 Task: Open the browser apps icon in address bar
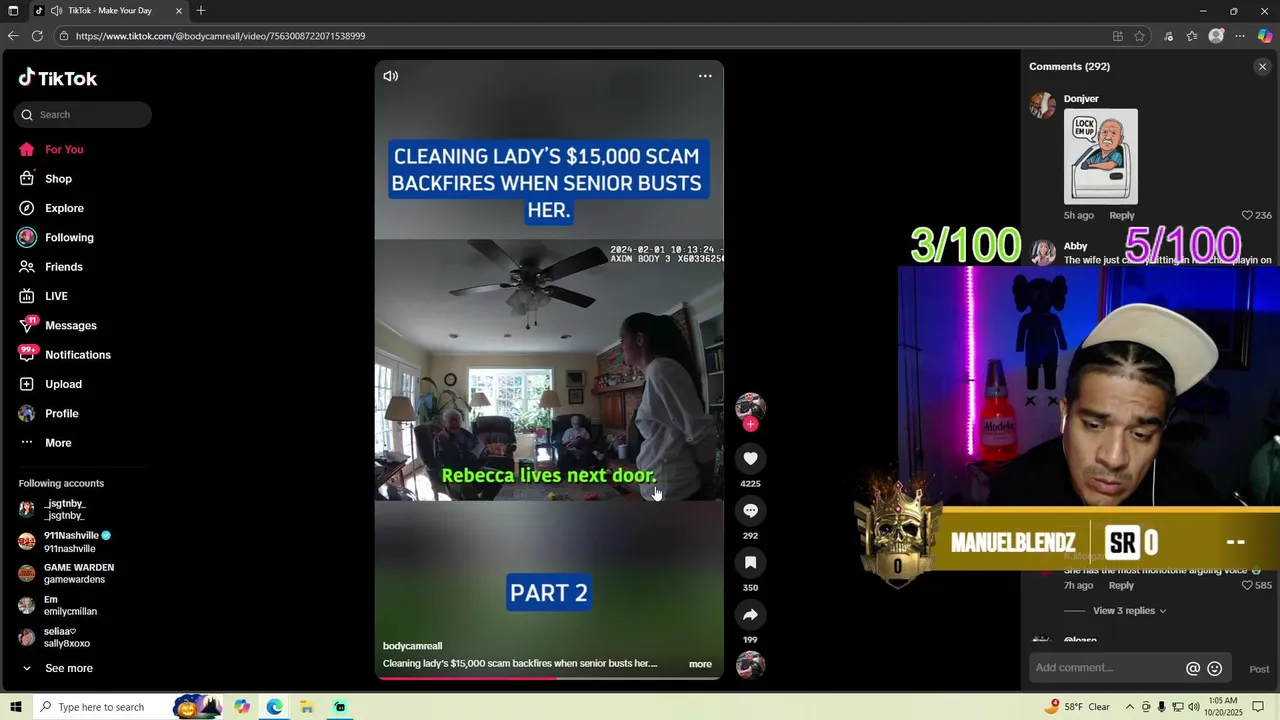click(1117, 36)
